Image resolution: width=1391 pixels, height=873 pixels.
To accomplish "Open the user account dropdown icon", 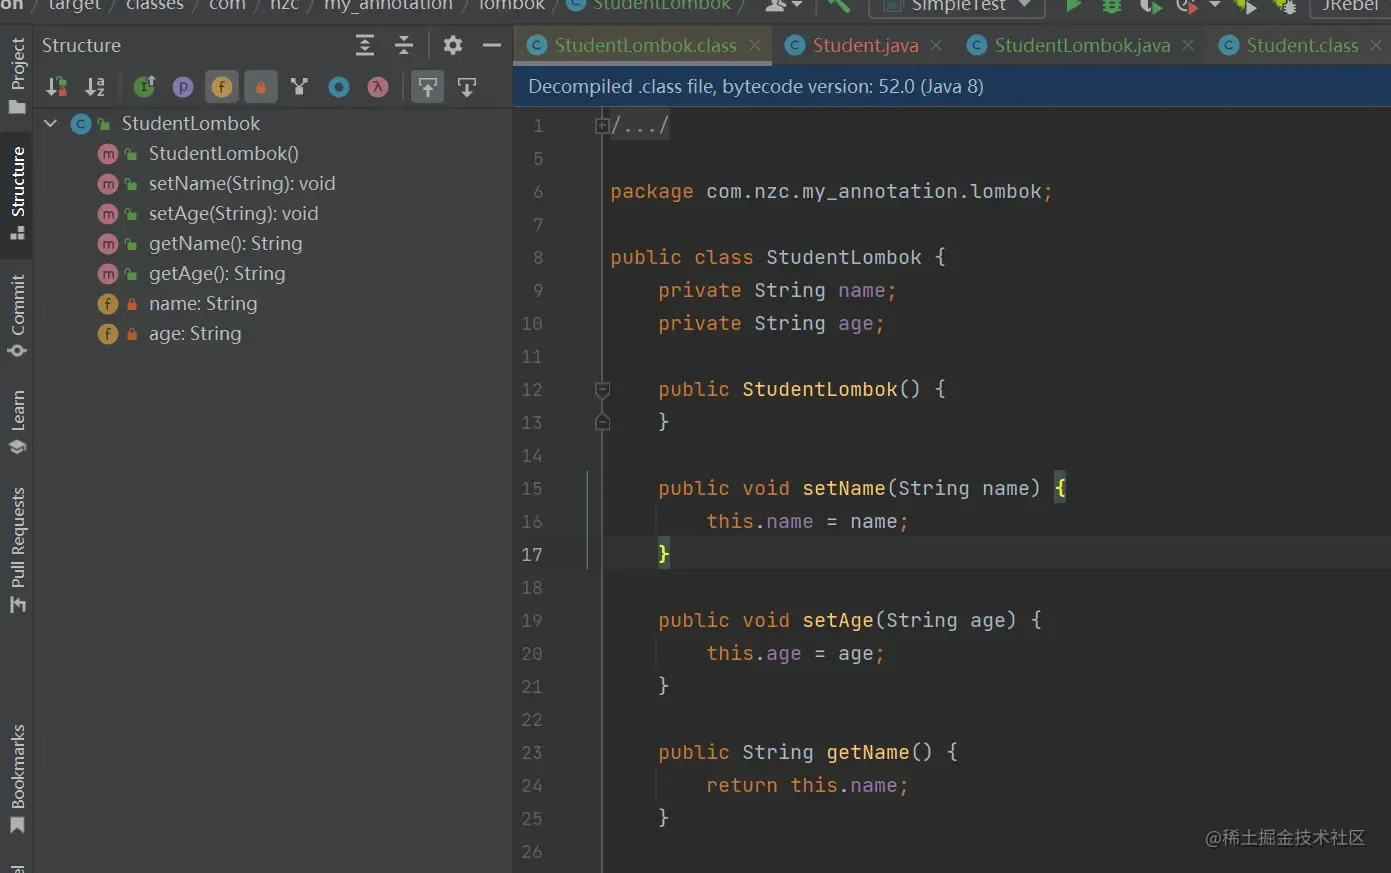I will pos(783,6).
